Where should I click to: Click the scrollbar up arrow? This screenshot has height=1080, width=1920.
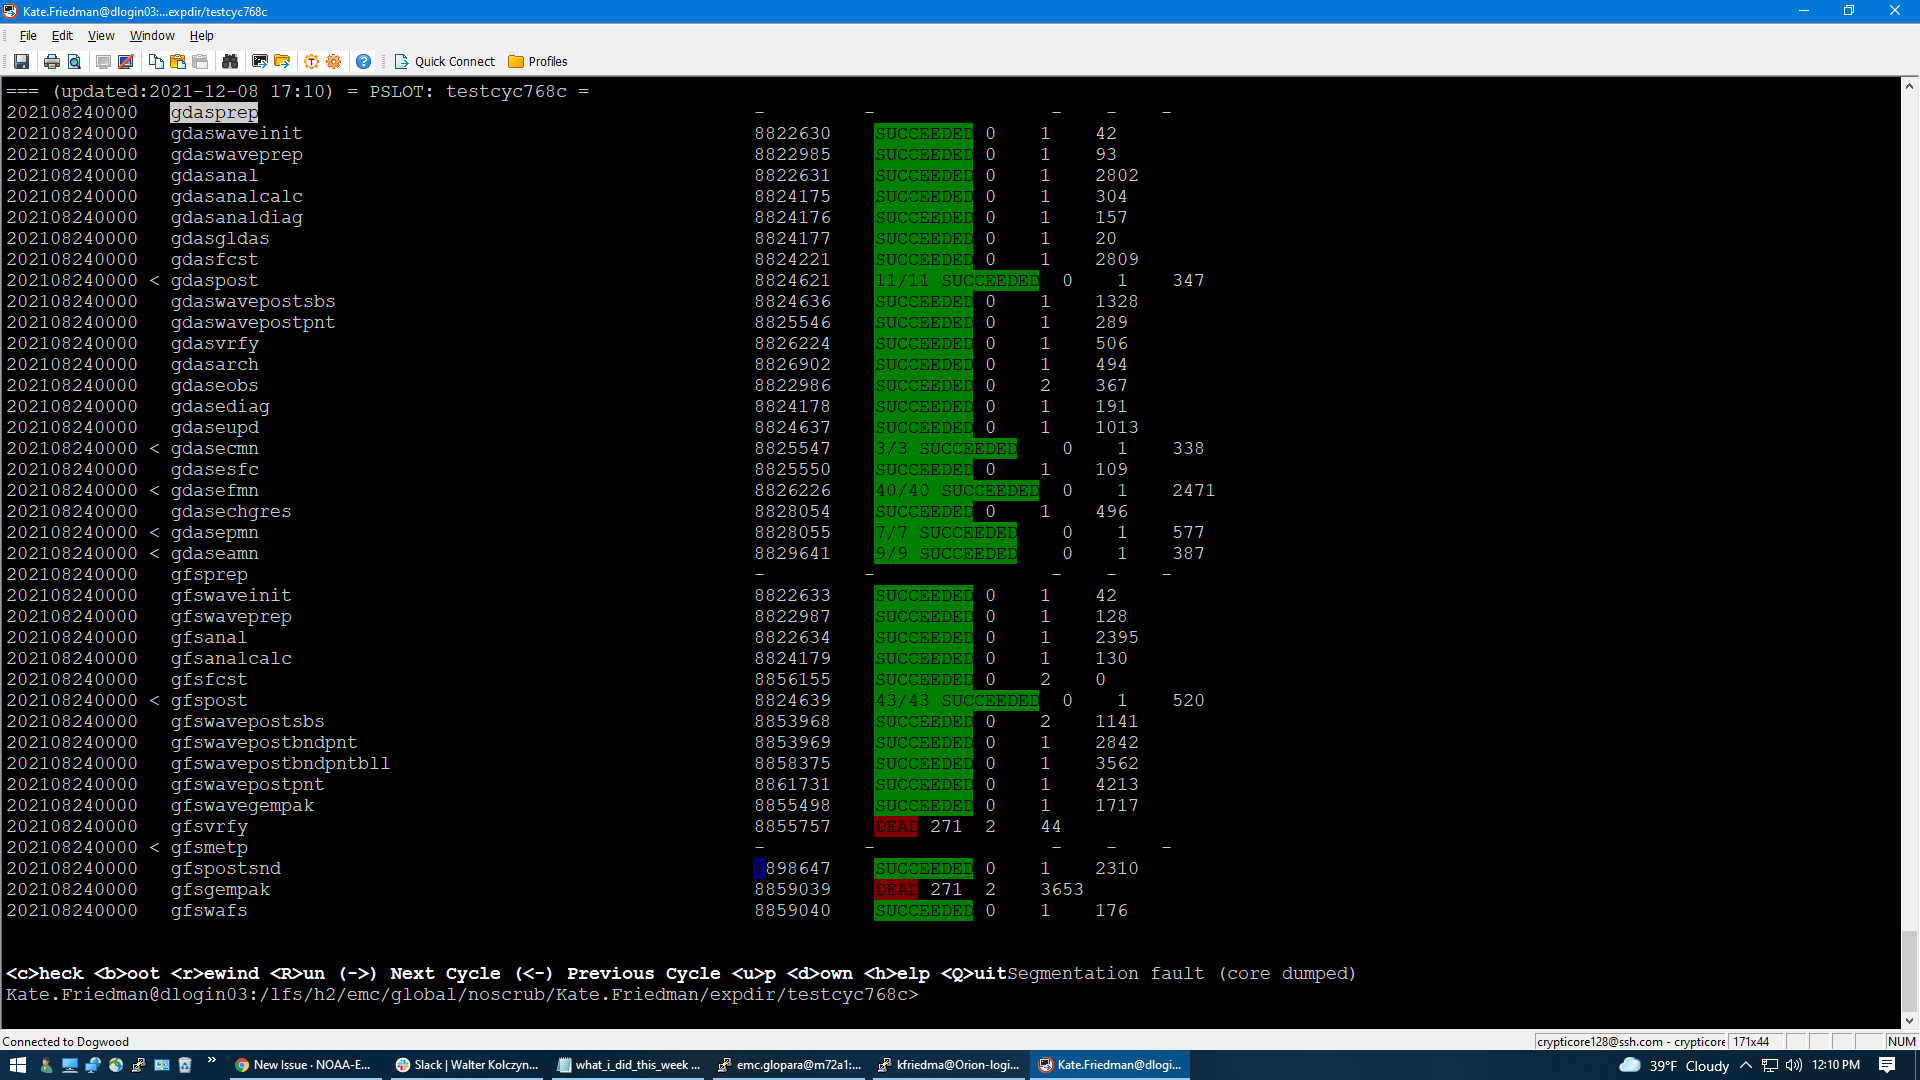click(x=1908, y=85)
